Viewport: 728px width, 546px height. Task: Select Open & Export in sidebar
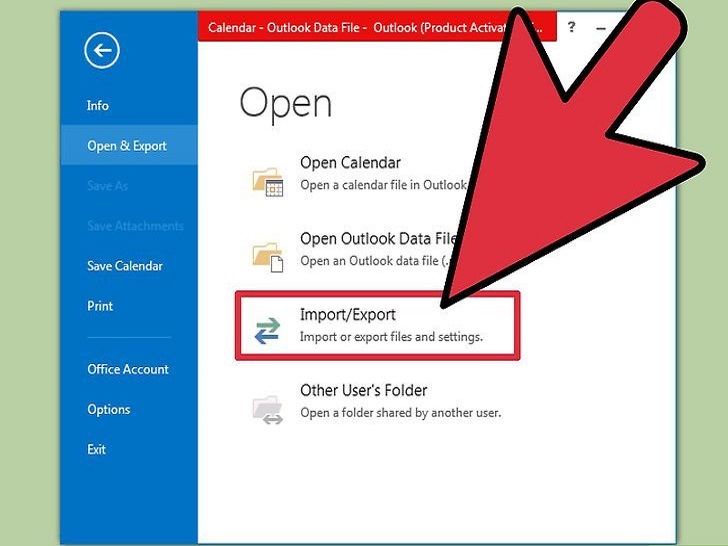127,146
